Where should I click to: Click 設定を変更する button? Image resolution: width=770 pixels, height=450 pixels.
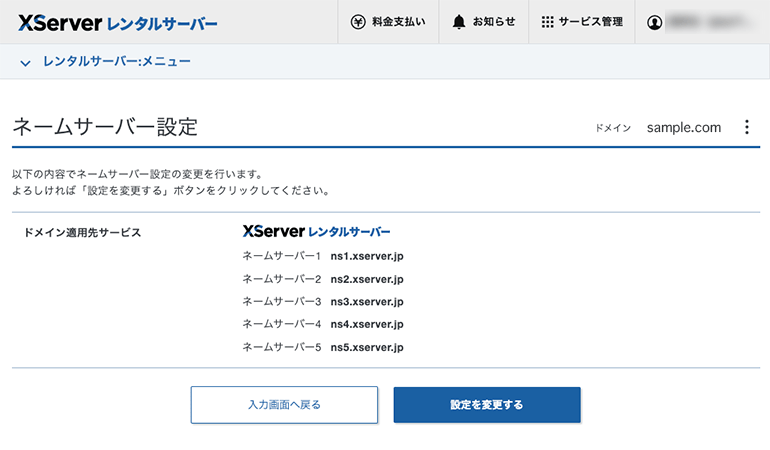(487, 405)
